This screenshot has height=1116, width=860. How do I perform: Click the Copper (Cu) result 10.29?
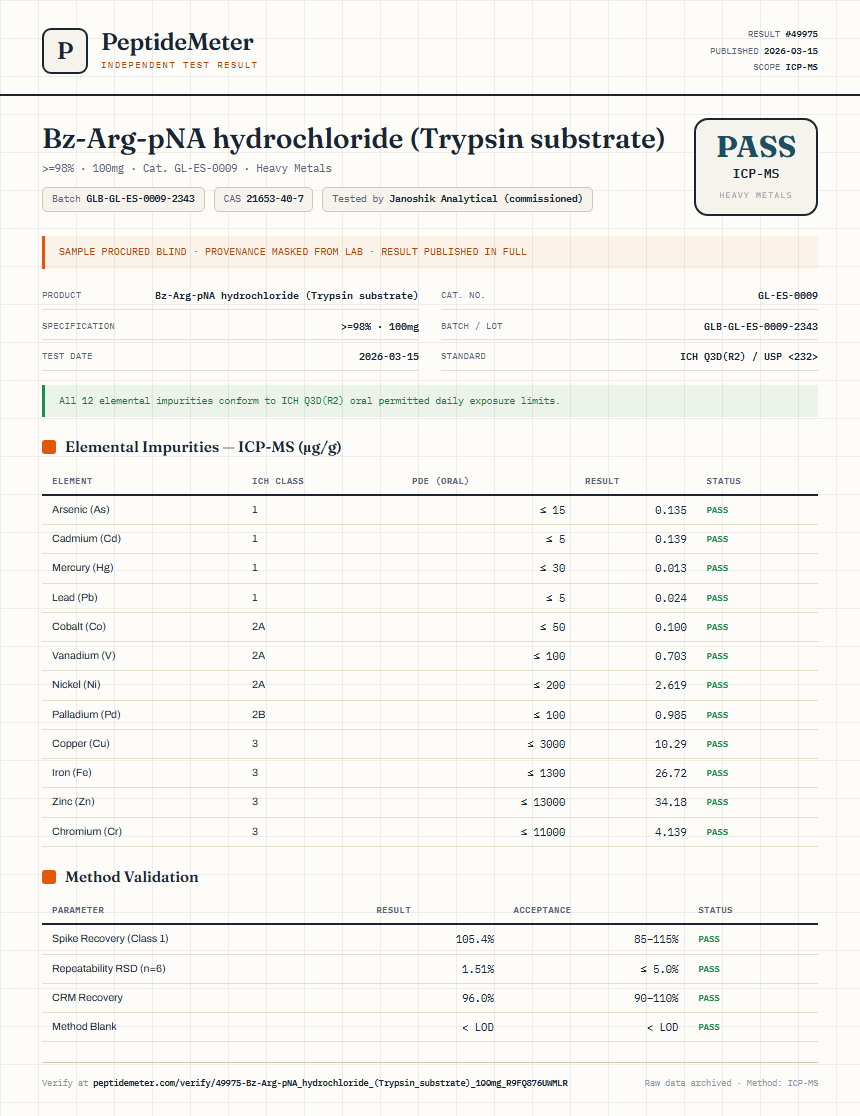pos(671,744)
